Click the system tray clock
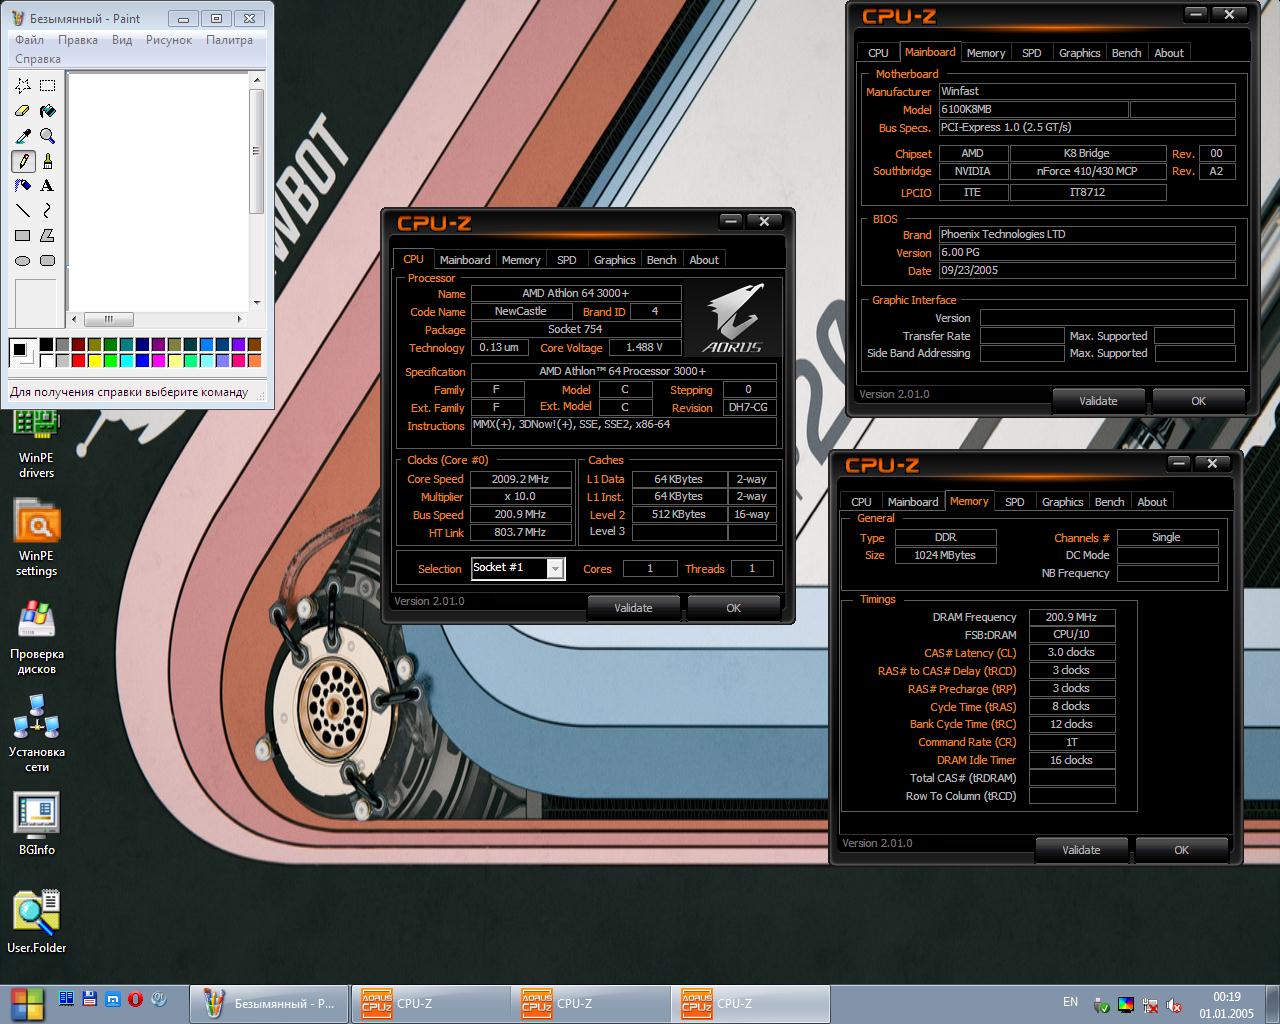The width and height of the screenshot is (1280, 1024). tap(1227, 1004)
